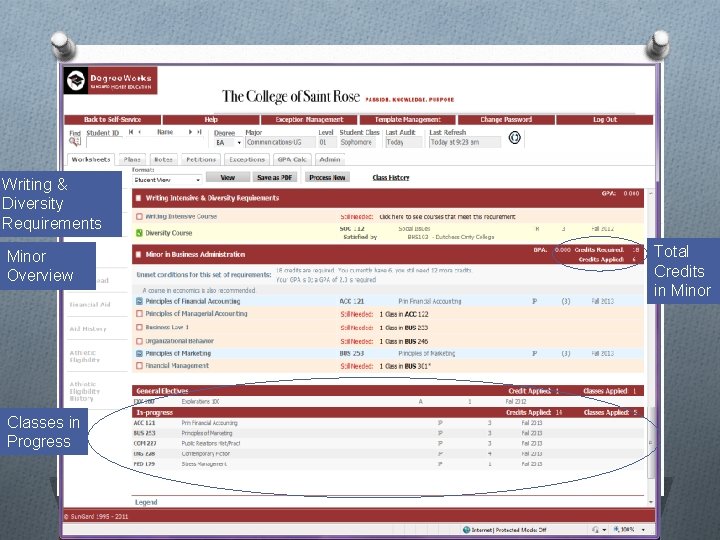Go to previous student record arrow
720x540 pixels.
140,132
